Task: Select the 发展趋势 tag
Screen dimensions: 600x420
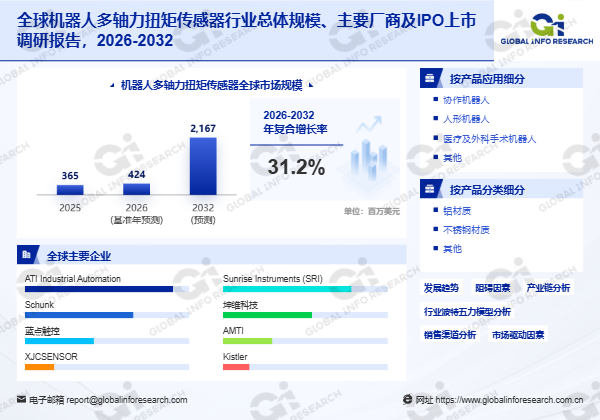Action: (441, 288)
